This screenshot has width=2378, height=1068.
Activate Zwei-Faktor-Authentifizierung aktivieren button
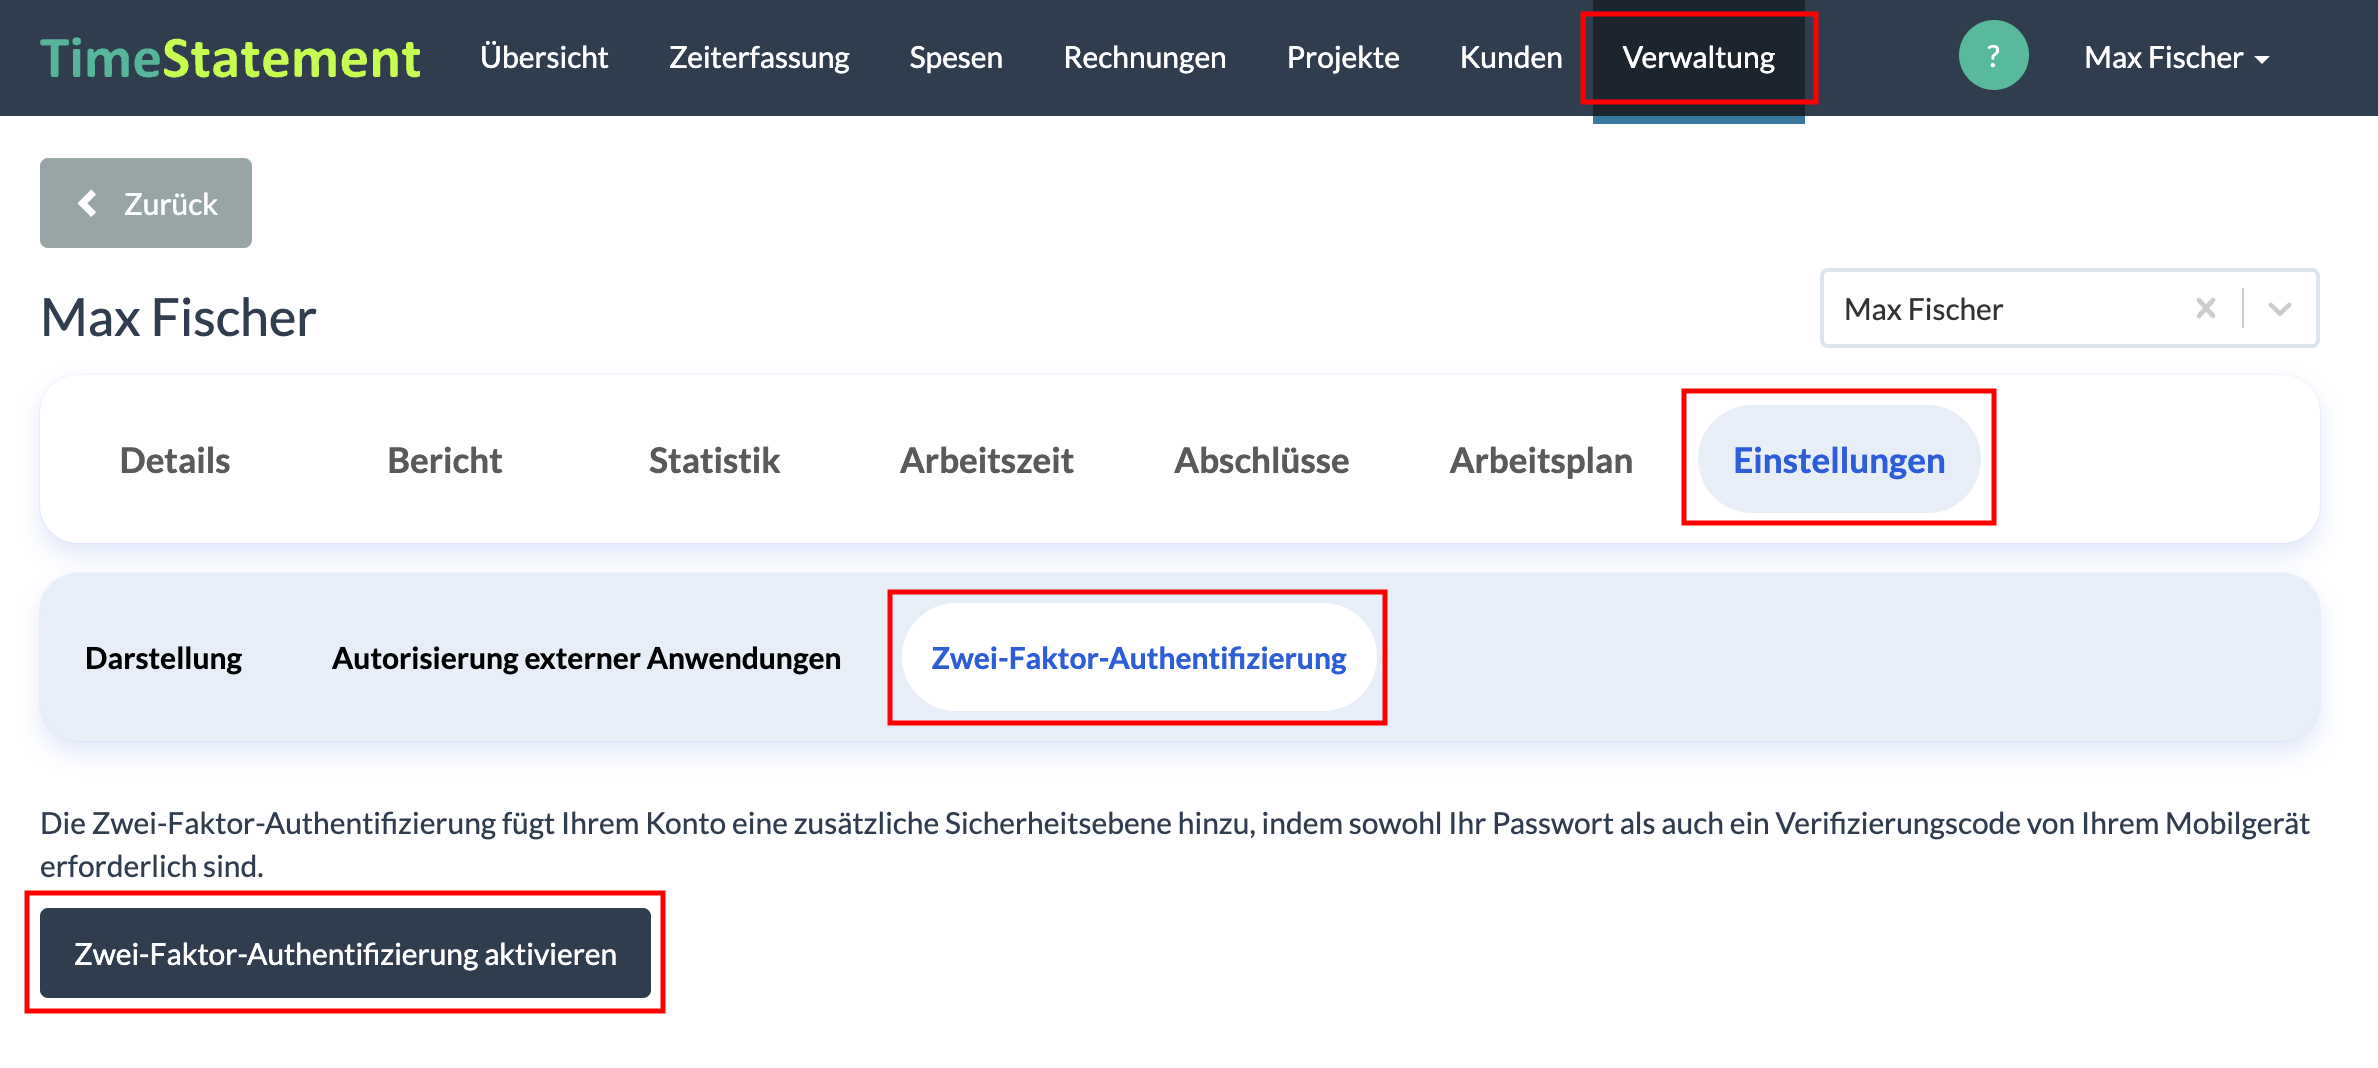point(345,954)
